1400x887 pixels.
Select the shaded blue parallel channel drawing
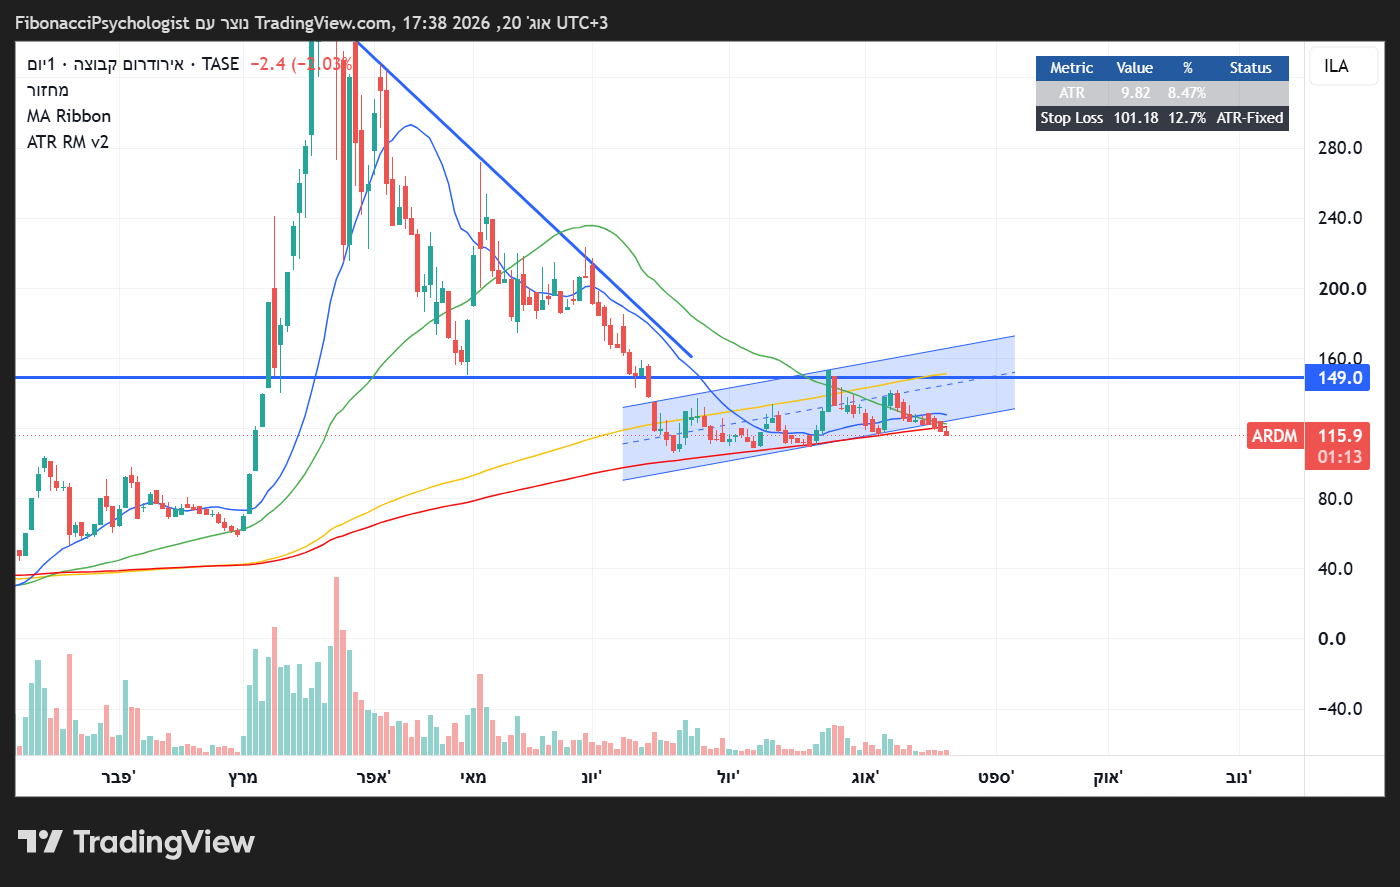[x=818, y=408]
